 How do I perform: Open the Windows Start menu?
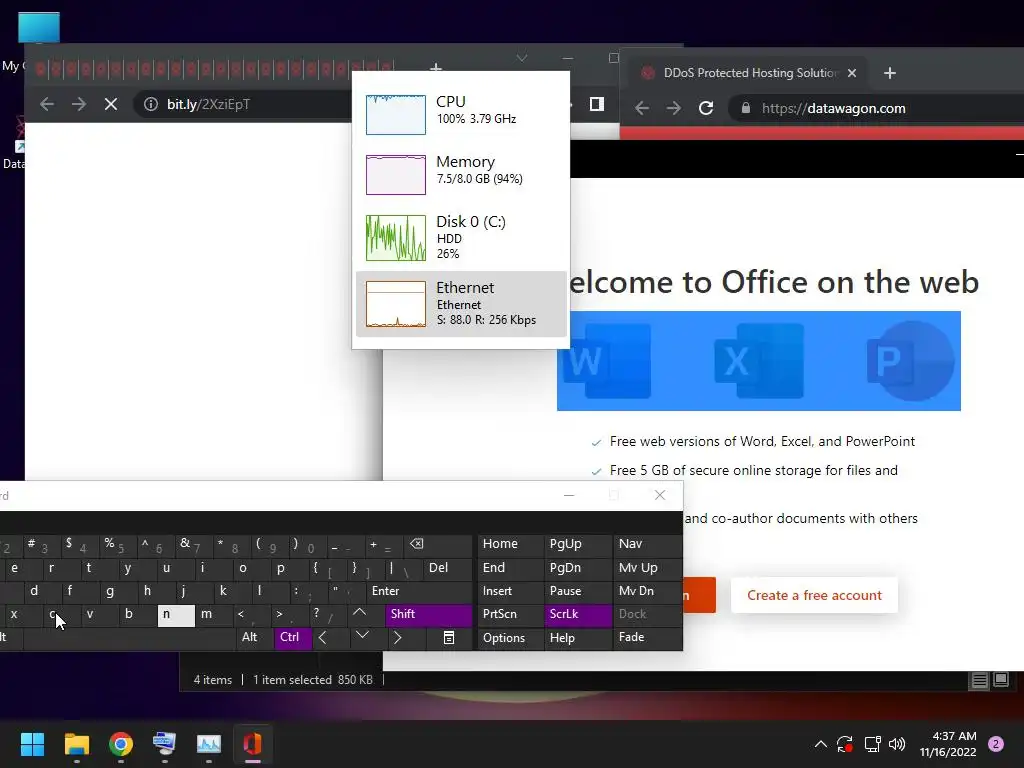click(x=32, y=744)
